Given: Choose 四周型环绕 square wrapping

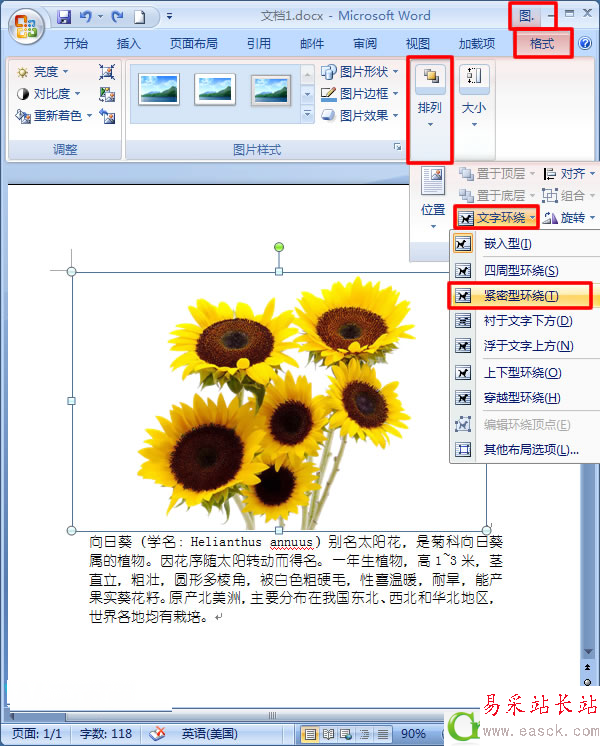Looking at the screenshot, I should [x=525, y=271].
